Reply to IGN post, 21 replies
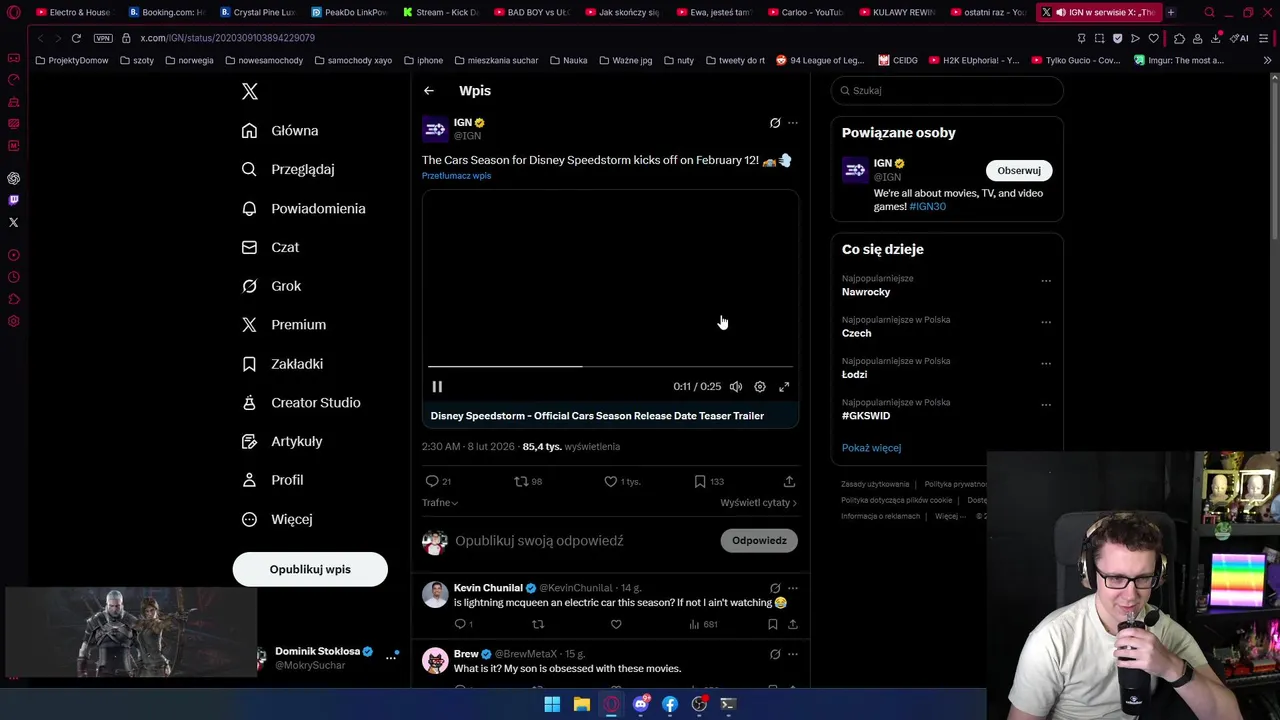 point(439,482)
